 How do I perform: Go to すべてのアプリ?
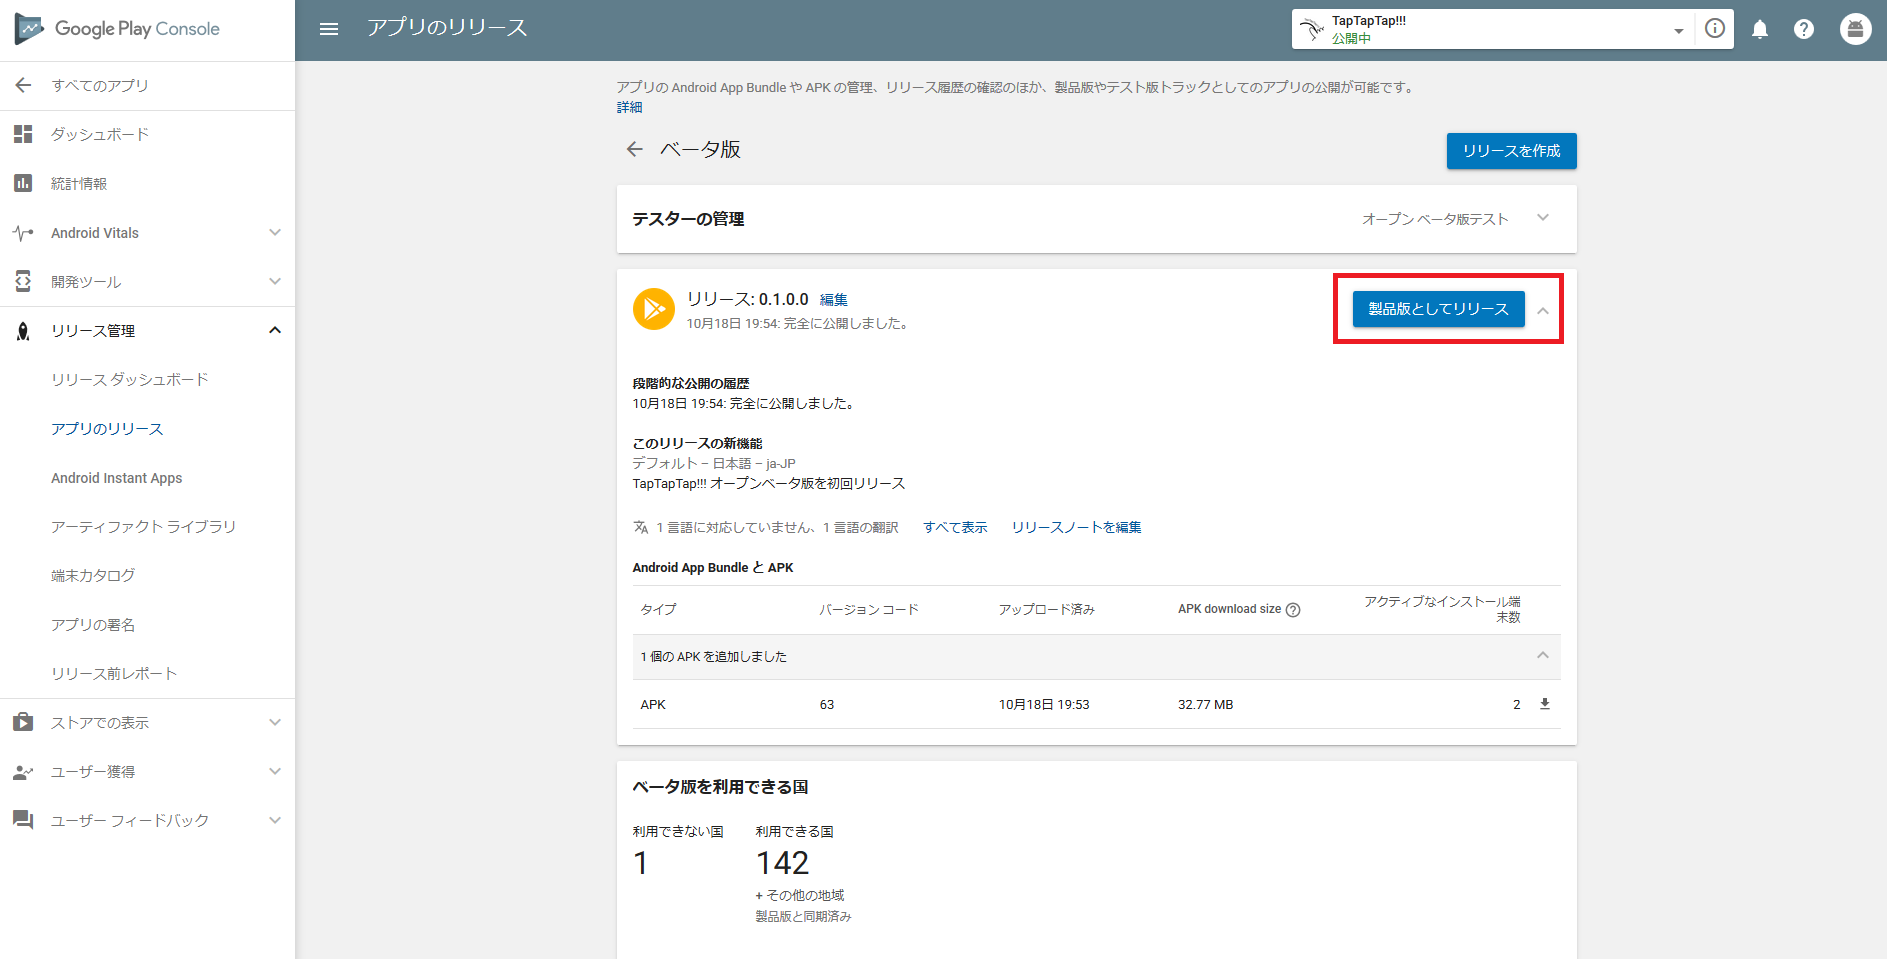pos(100,85)
